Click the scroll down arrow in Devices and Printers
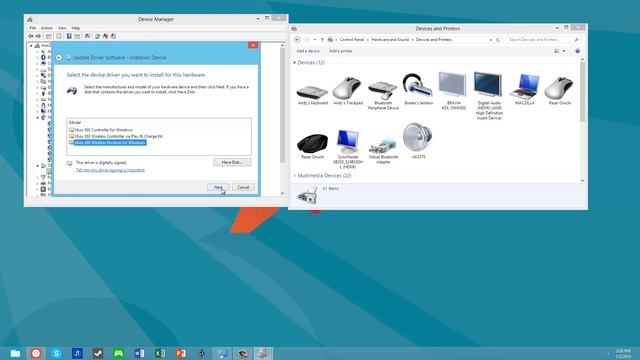This screenshot has height=360, width=640. coord(582,180)
